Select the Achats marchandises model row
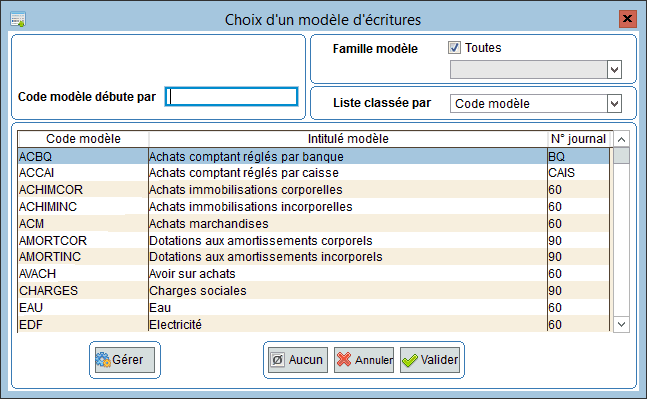647x399 pixels. [x=314, y=224]
